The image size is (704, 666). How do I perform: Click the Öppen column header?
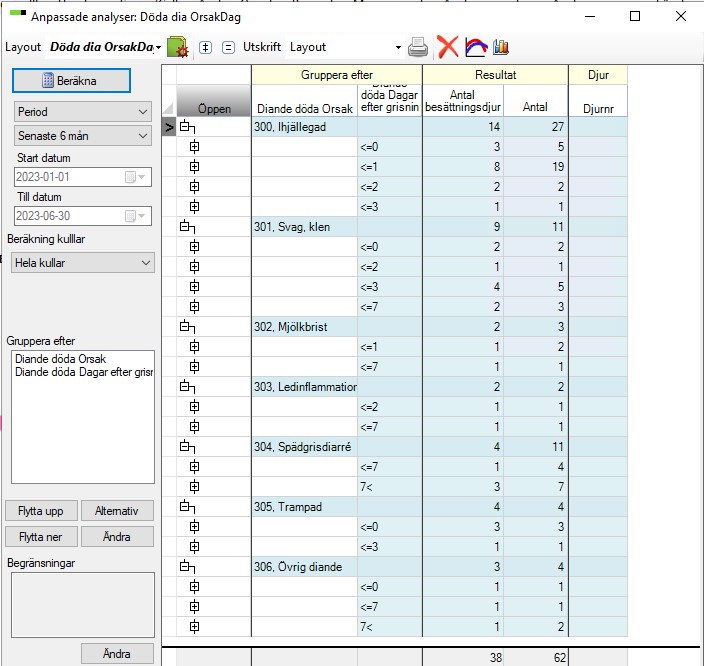coord(214,101)
